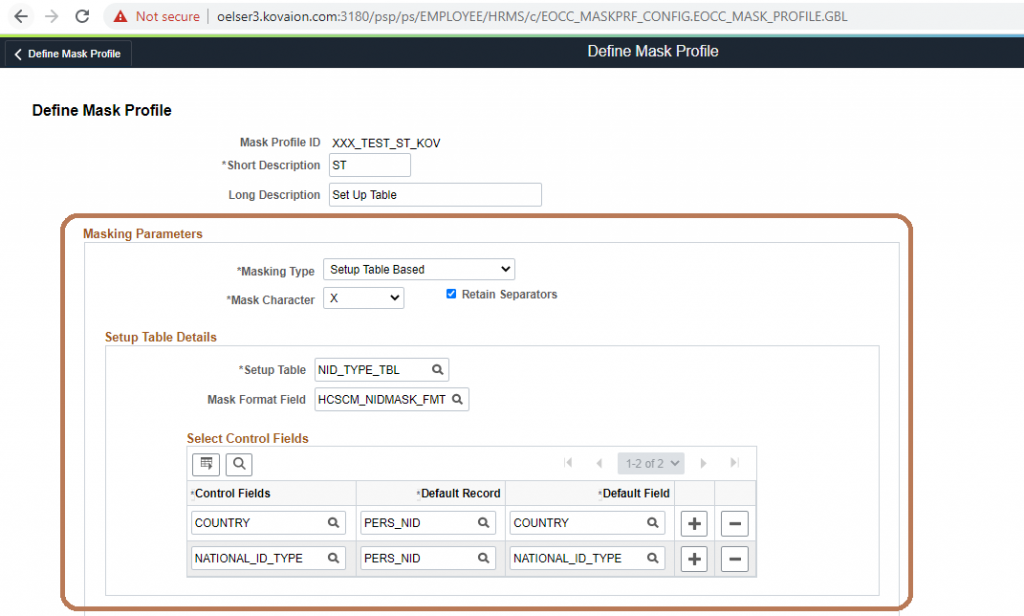Add a row after the NATIONAL_ID_TYPE row
1024x616 pixels.
(x=694, y=559)
